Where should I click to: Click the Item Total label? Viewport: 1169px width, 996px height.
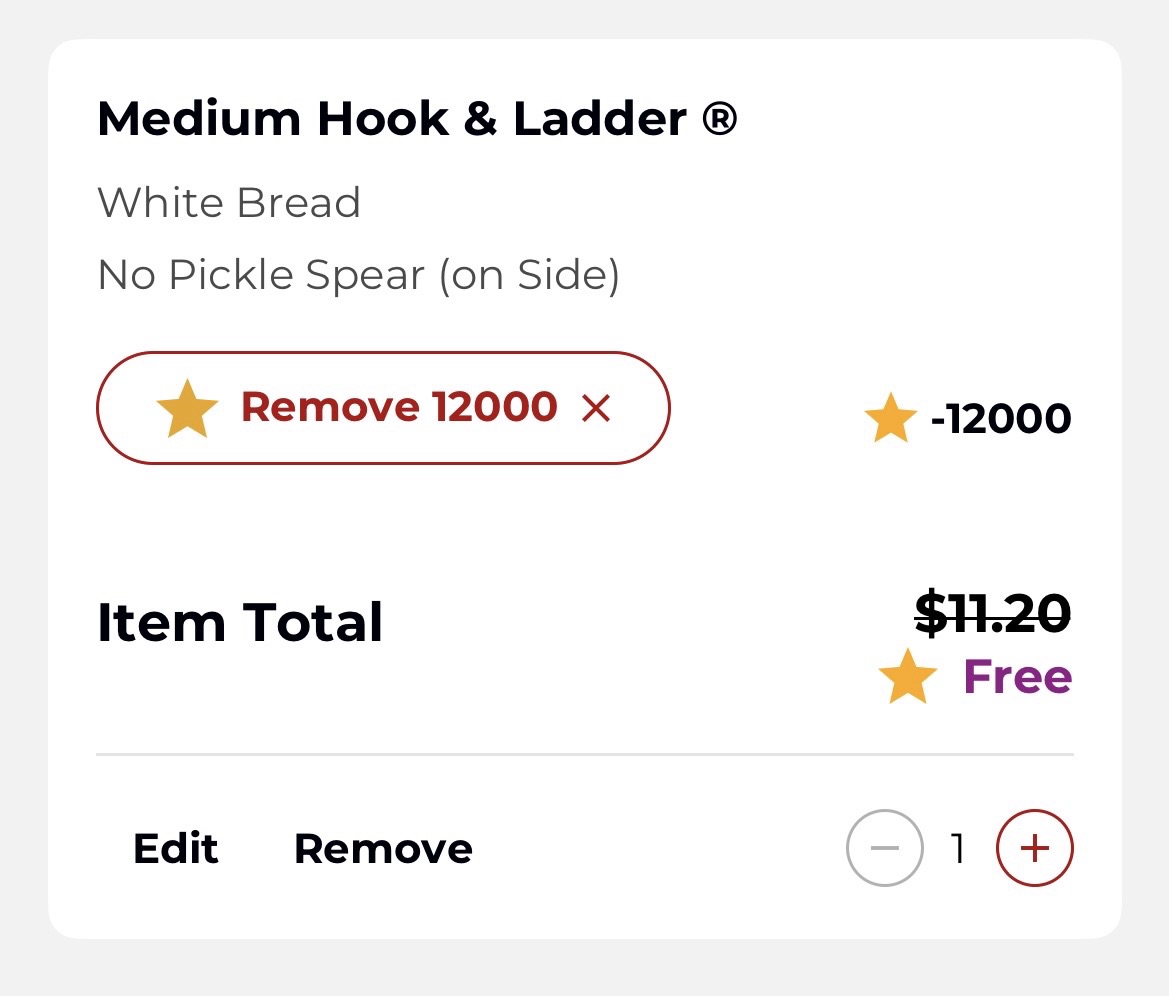tap(240, 622)
